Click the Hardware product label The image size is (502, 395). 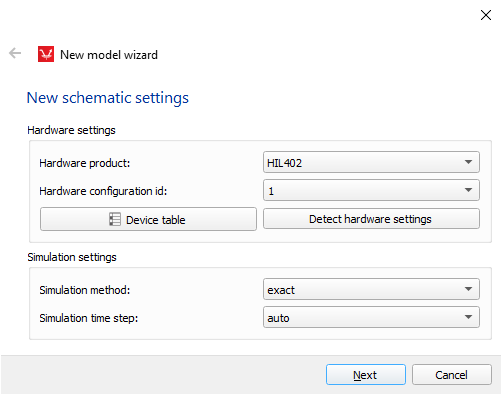tap(85, 163)
